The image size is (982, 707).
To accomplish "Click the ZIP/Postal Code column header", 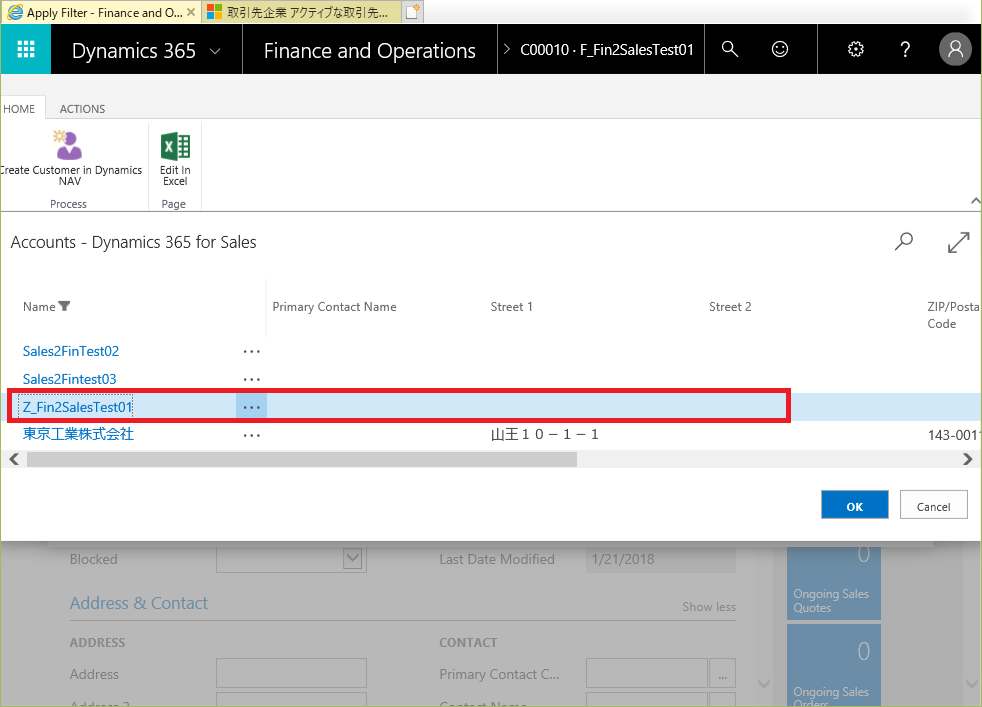I will (953, 315).
